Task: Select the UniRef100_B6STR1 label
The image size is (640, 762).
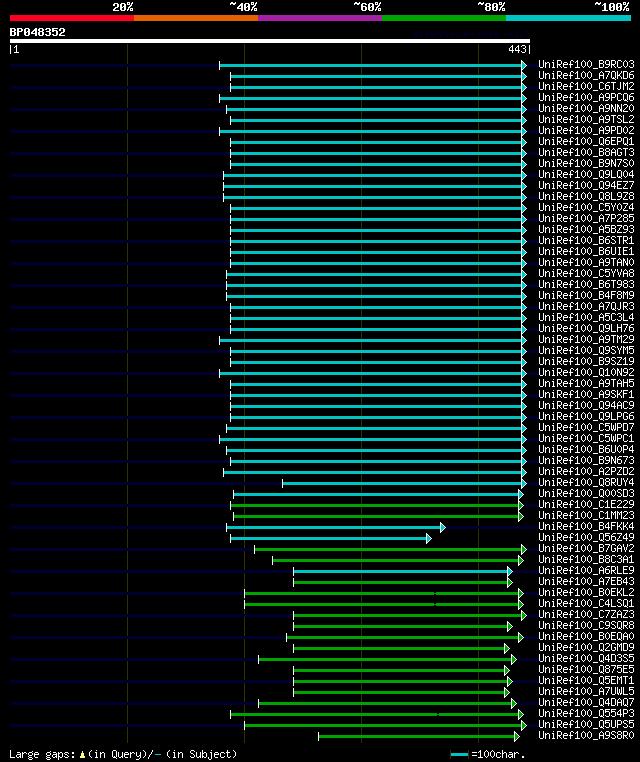Action: pyautogui.click(x=586, y=240)
